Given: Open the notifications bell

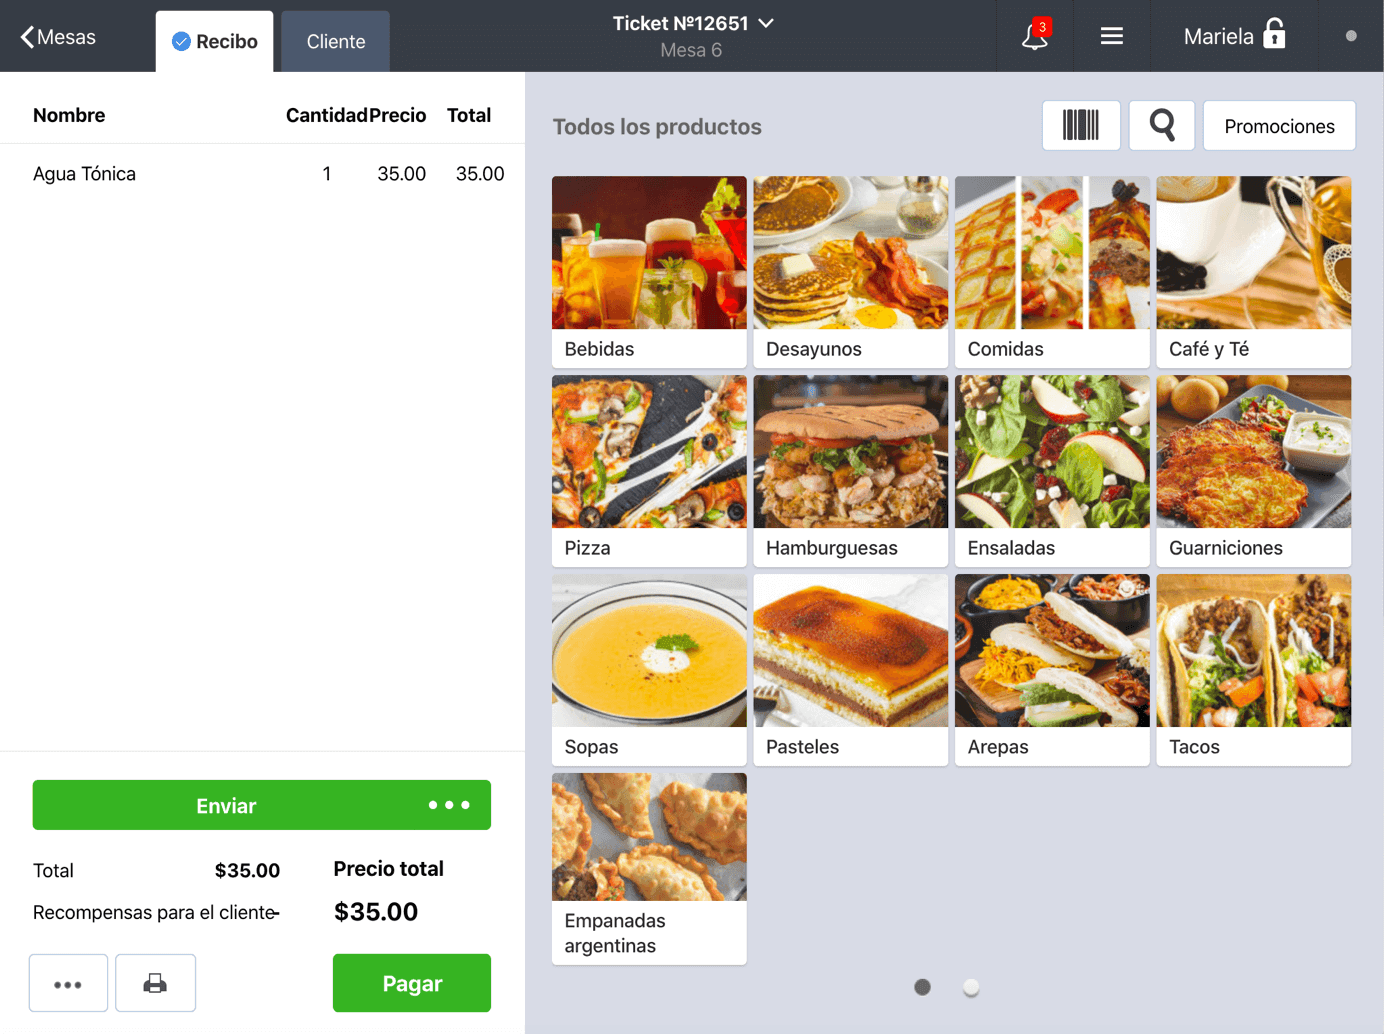Looking at the screenshot, I should click(x=1034, y=36).
